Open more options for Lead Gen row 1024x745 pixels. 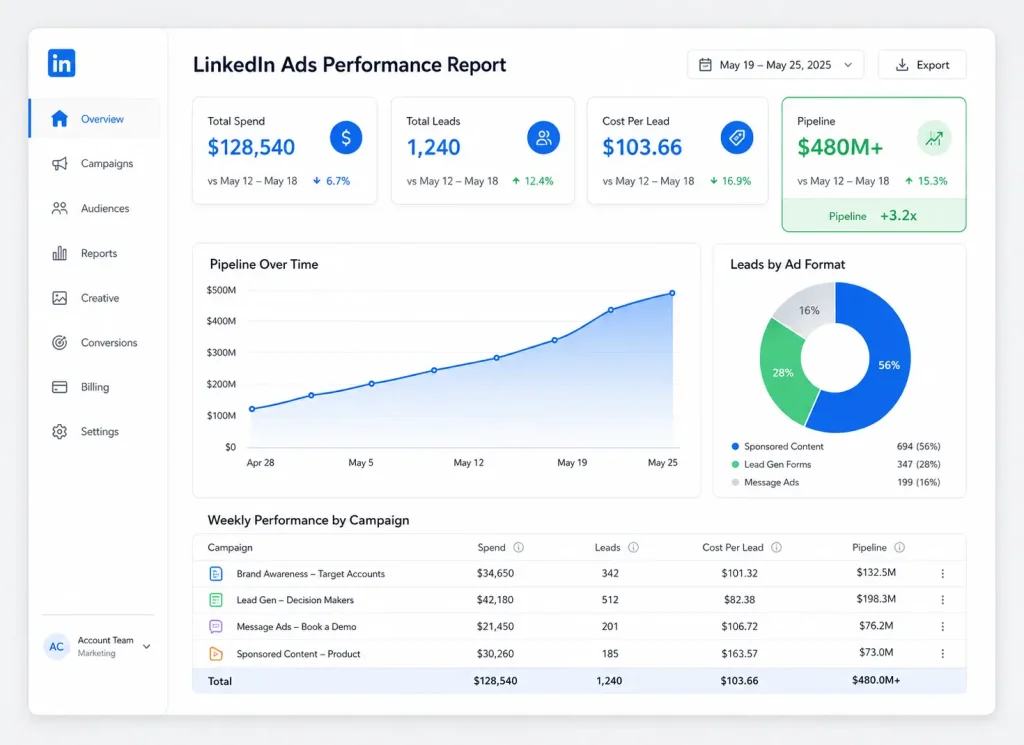(942, 599)
